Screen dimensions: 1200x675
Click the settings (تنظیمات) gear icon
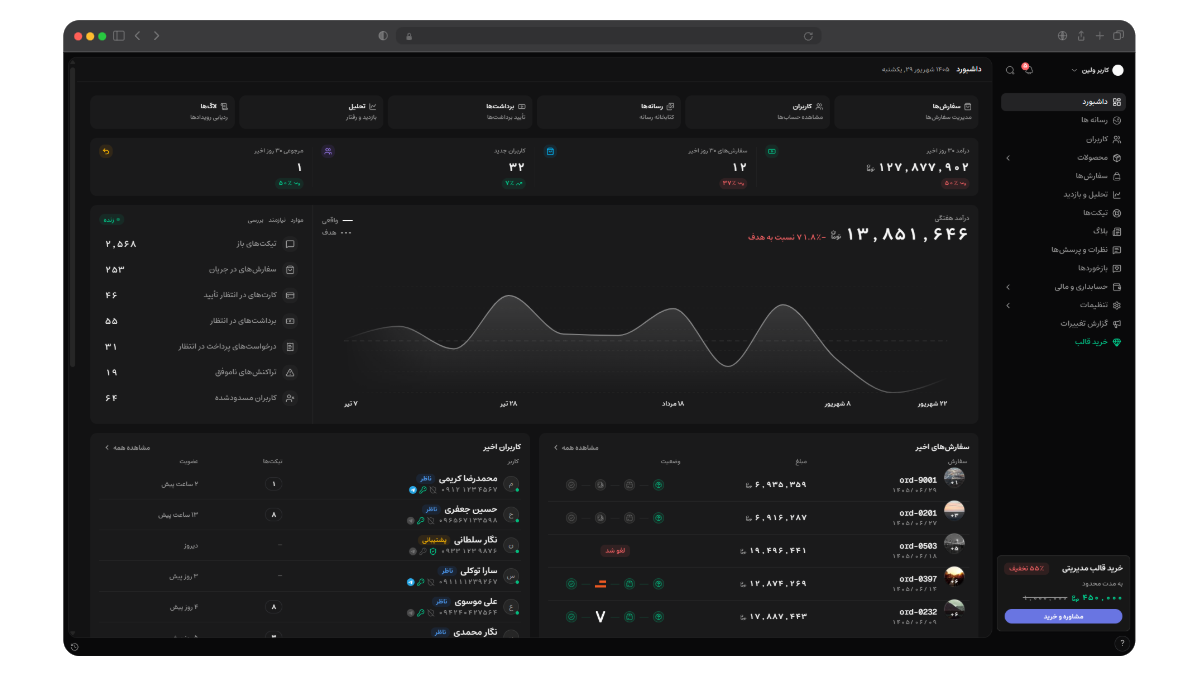pos(1117,305)
